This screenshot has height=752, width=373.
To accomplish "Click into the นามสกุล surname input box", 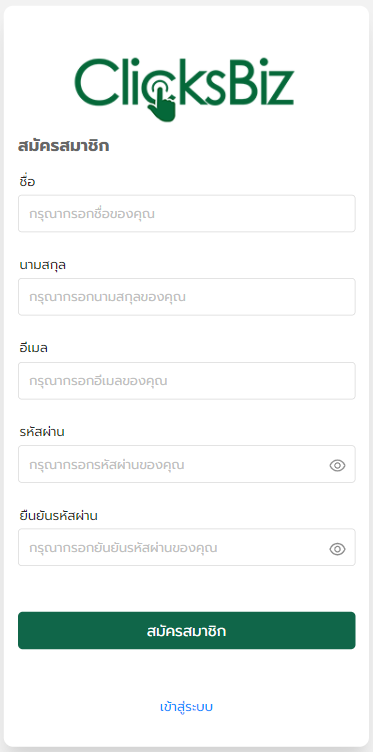I will (186, 297).
